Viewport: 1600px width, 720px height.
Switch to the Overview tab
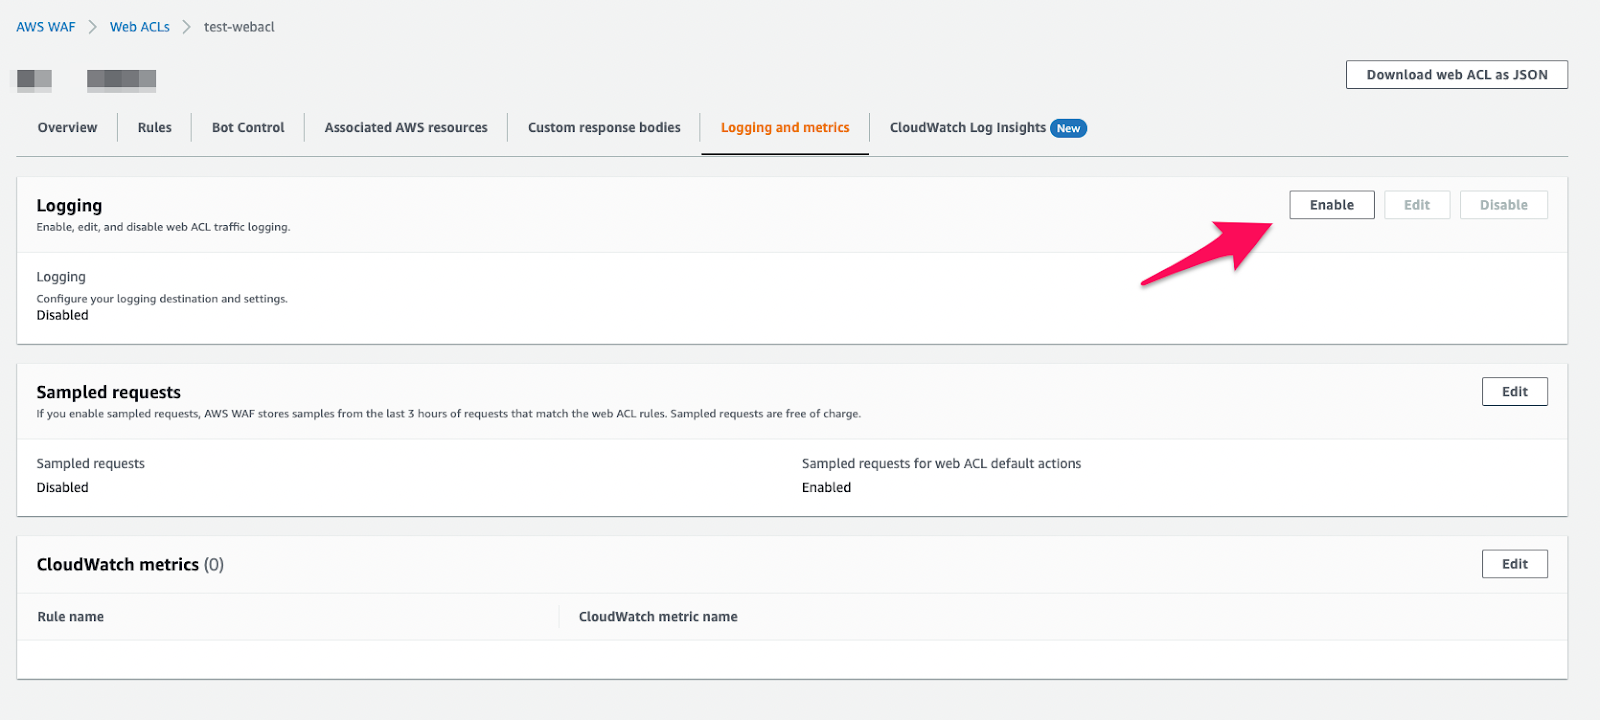[67, 128]
